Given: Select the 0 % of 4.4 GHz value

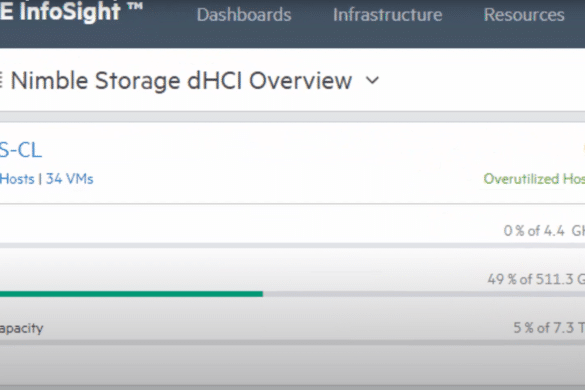Looking at the screenshot, I should point(544,231).
